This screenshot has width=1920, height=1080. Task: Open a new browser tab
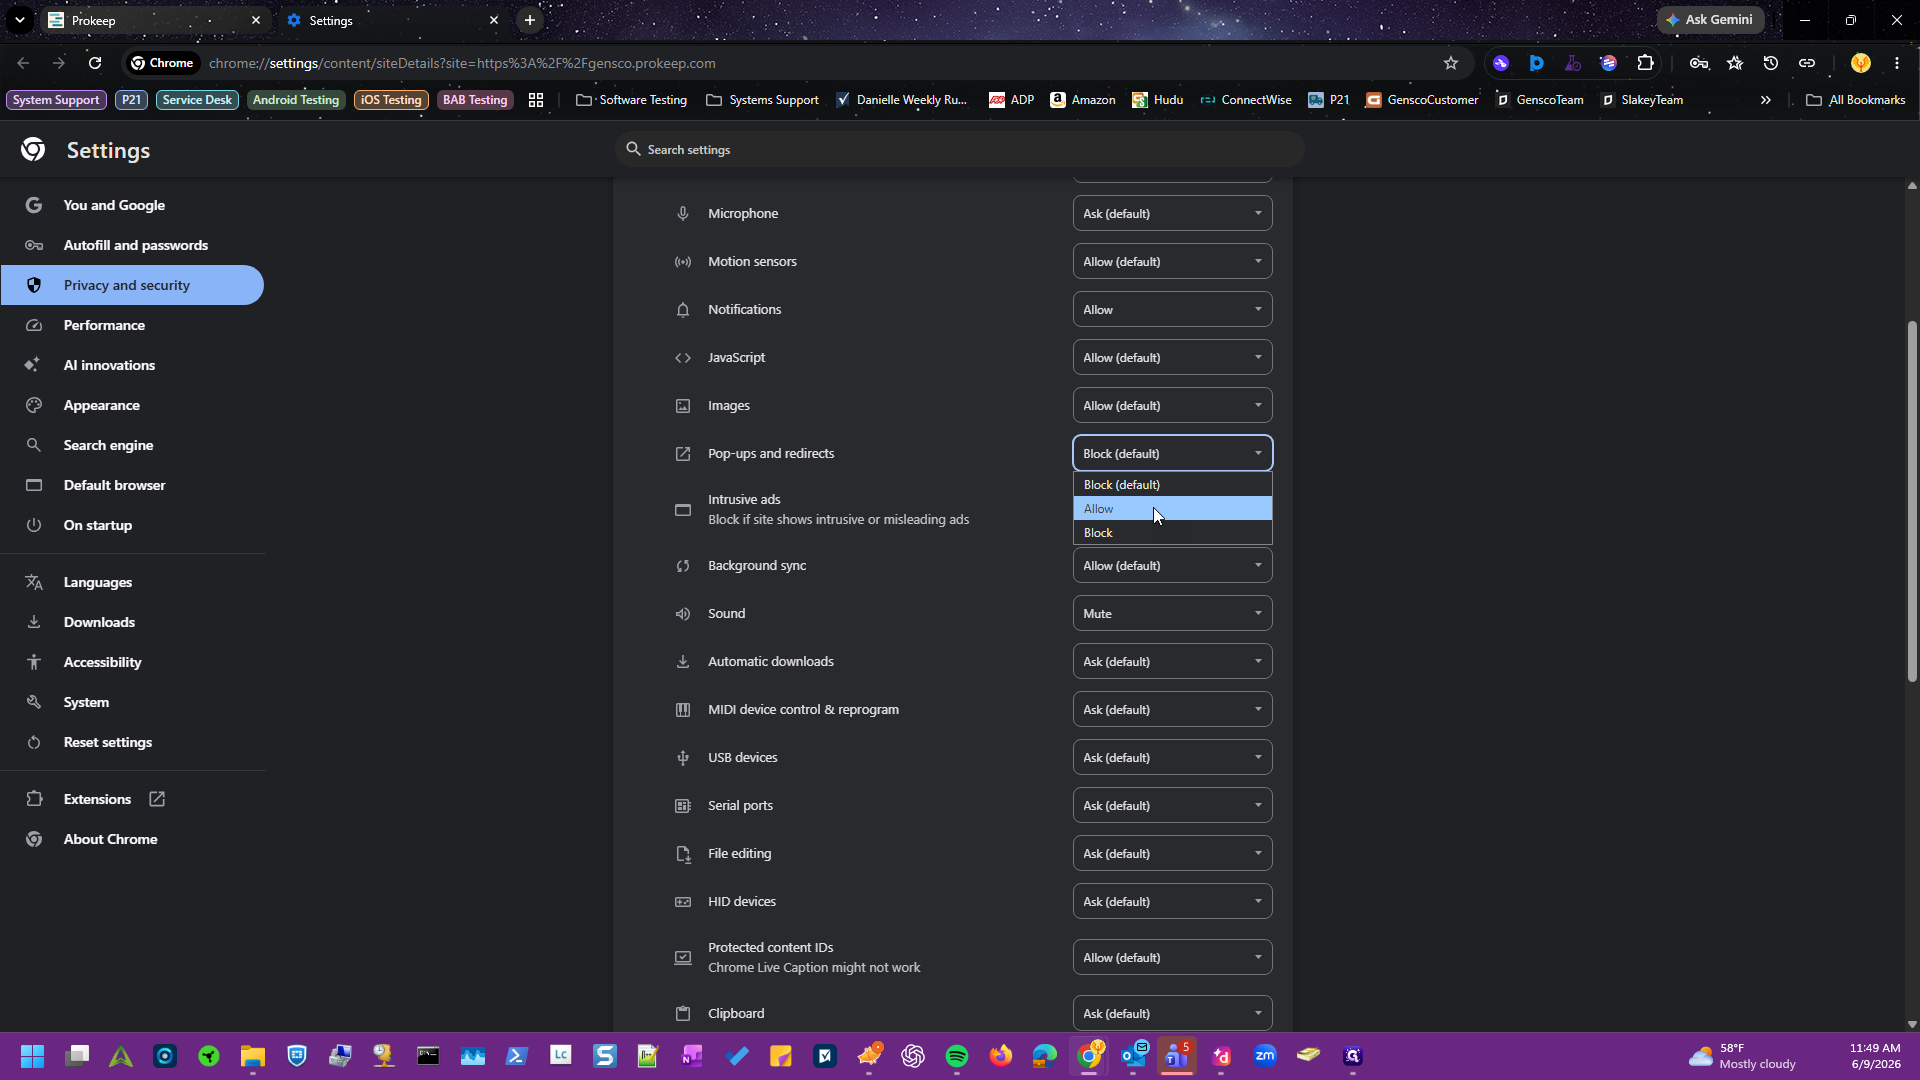coord(530,20)
